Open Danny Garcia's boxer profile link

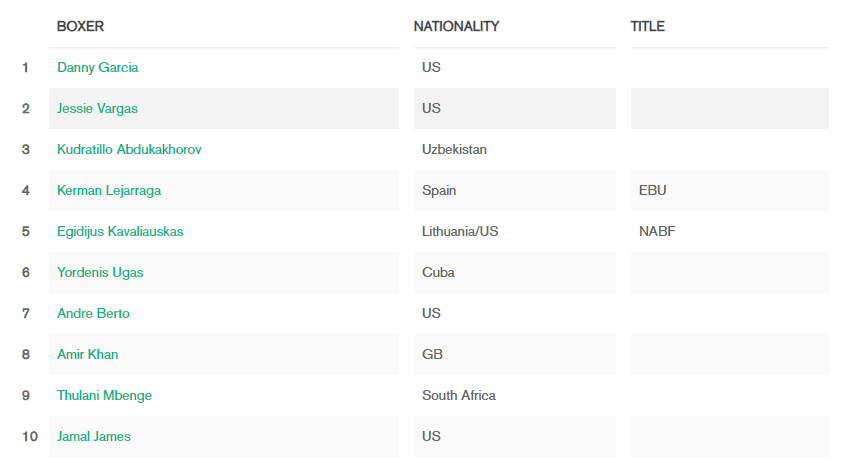(97, 67)
